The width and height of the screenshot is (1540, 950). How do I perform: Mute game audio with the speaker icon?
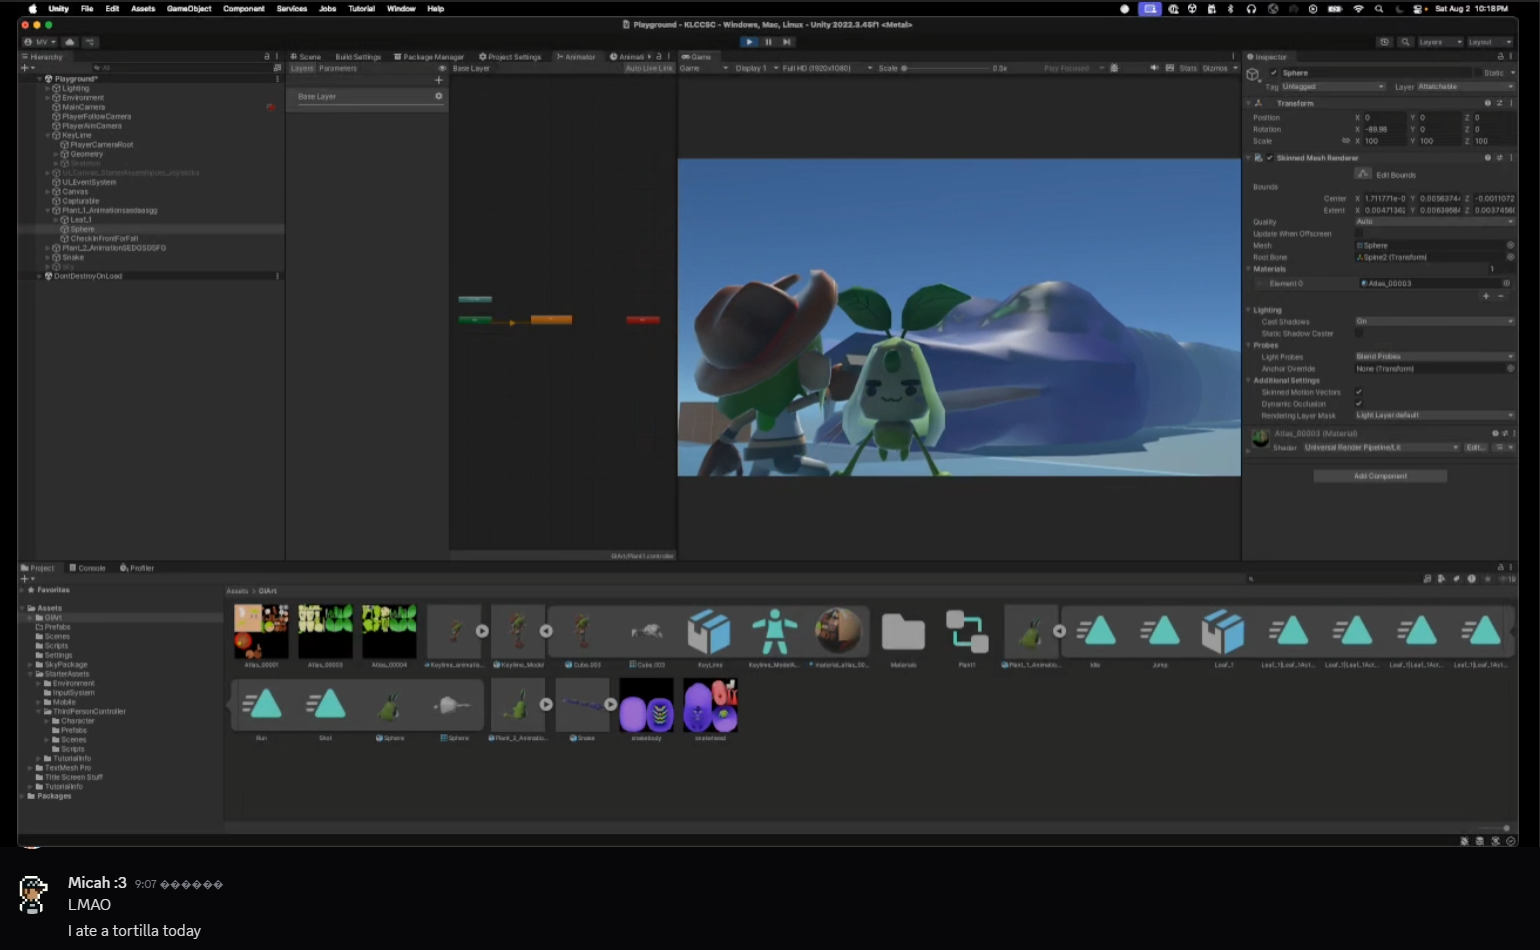[1154, 68]
